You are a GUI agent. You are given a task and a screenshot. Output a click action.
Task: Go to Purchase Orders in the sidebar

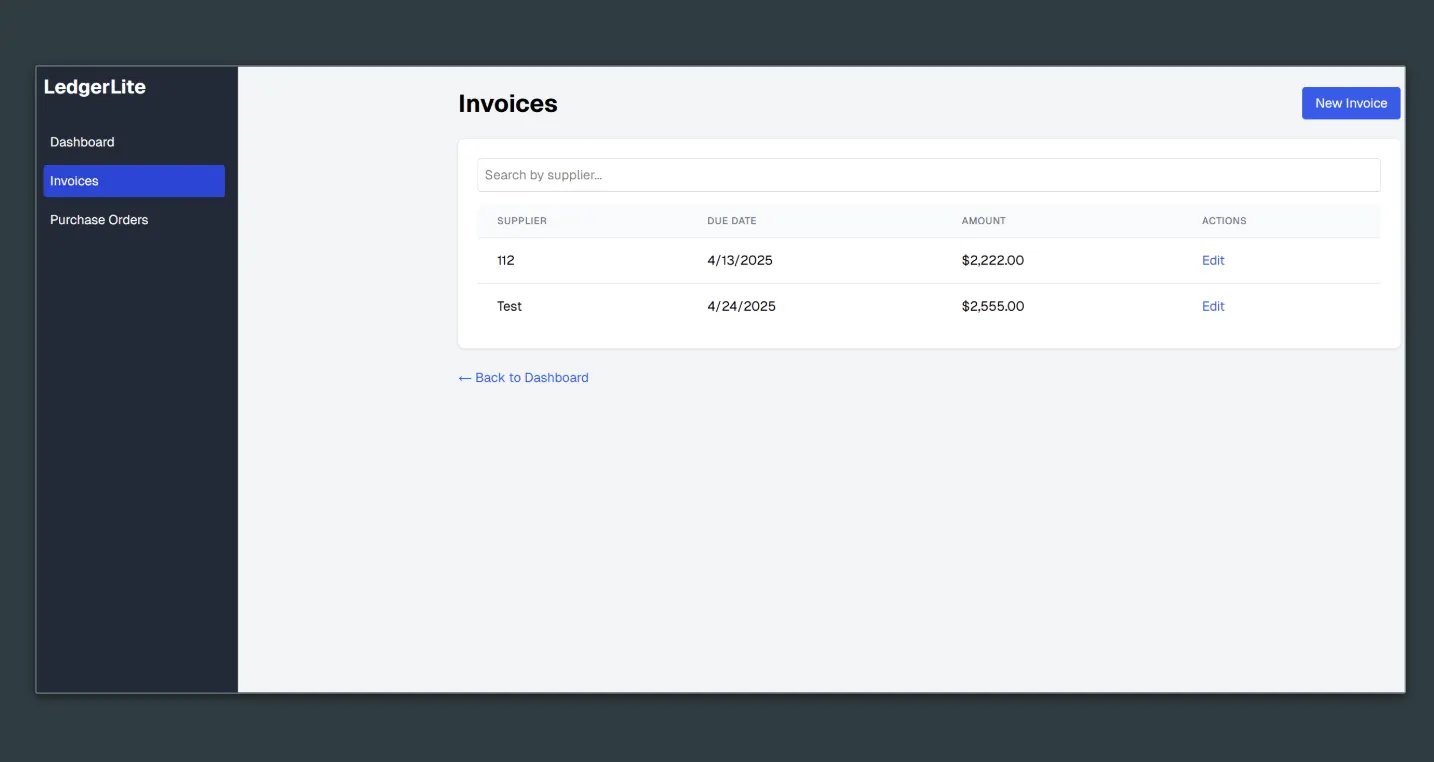99,220
